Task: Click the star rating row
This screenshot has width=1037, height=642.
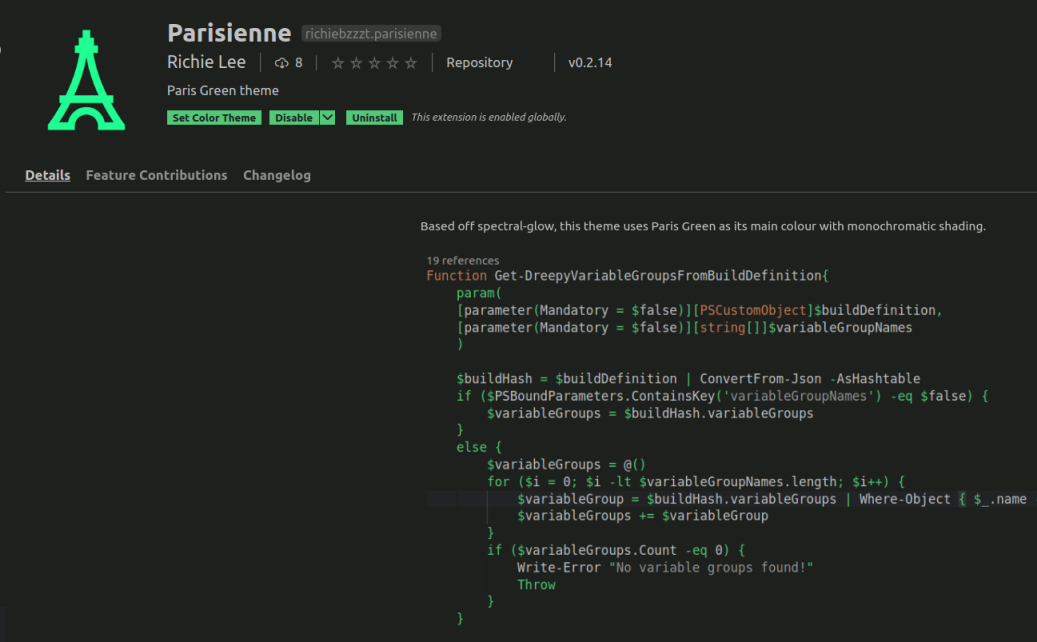Action: [374, 63]
